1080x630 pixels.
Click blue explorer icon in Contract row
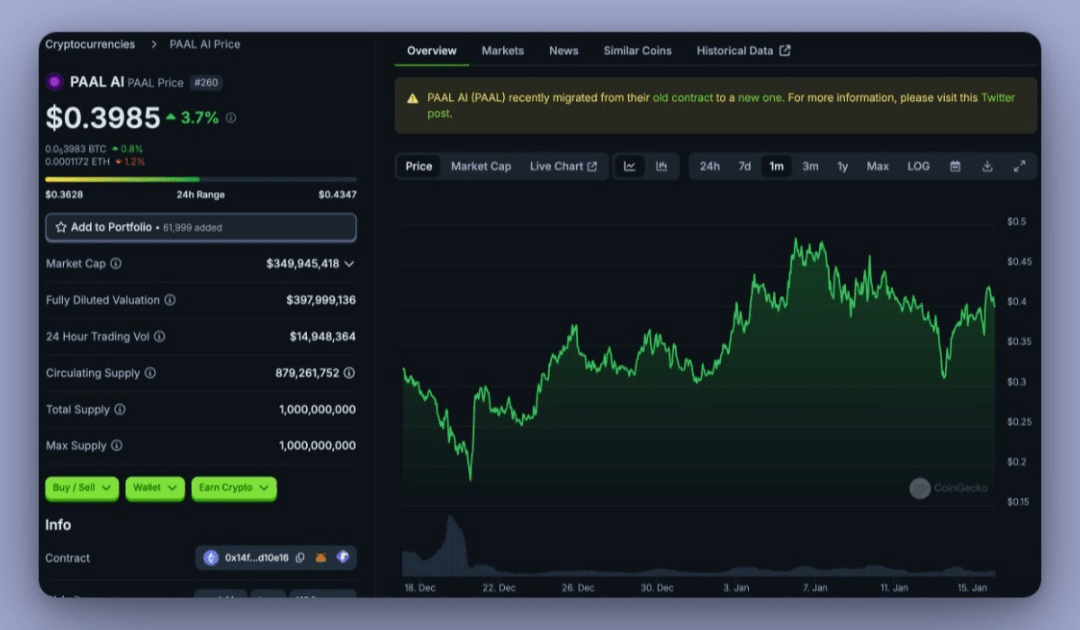[343, 557]
